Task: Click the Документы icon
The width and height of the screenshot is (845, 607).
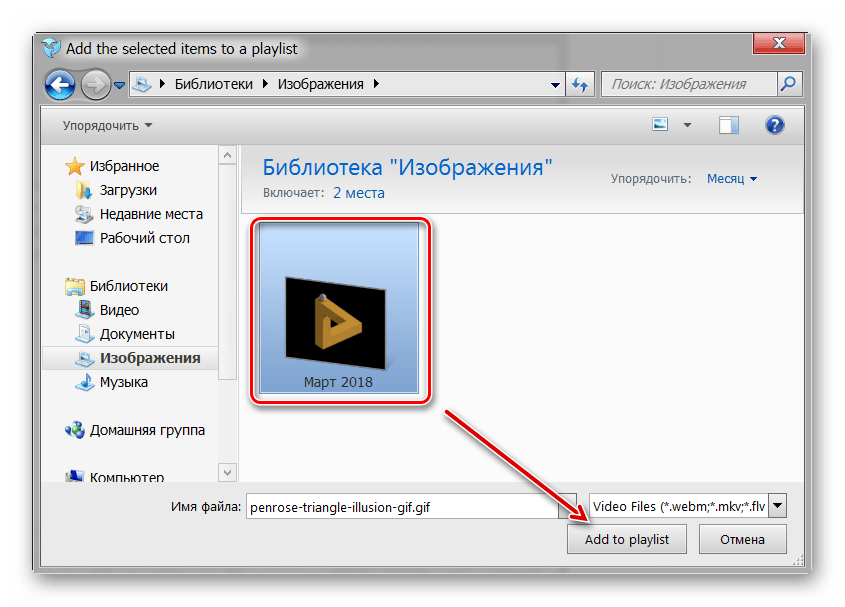Action: point(85,334)
